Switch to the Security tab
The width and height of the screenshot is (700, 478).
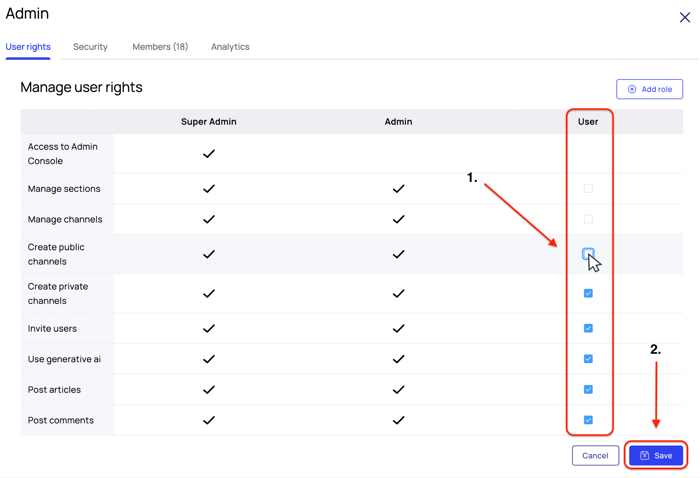click(x=90, y=47)
